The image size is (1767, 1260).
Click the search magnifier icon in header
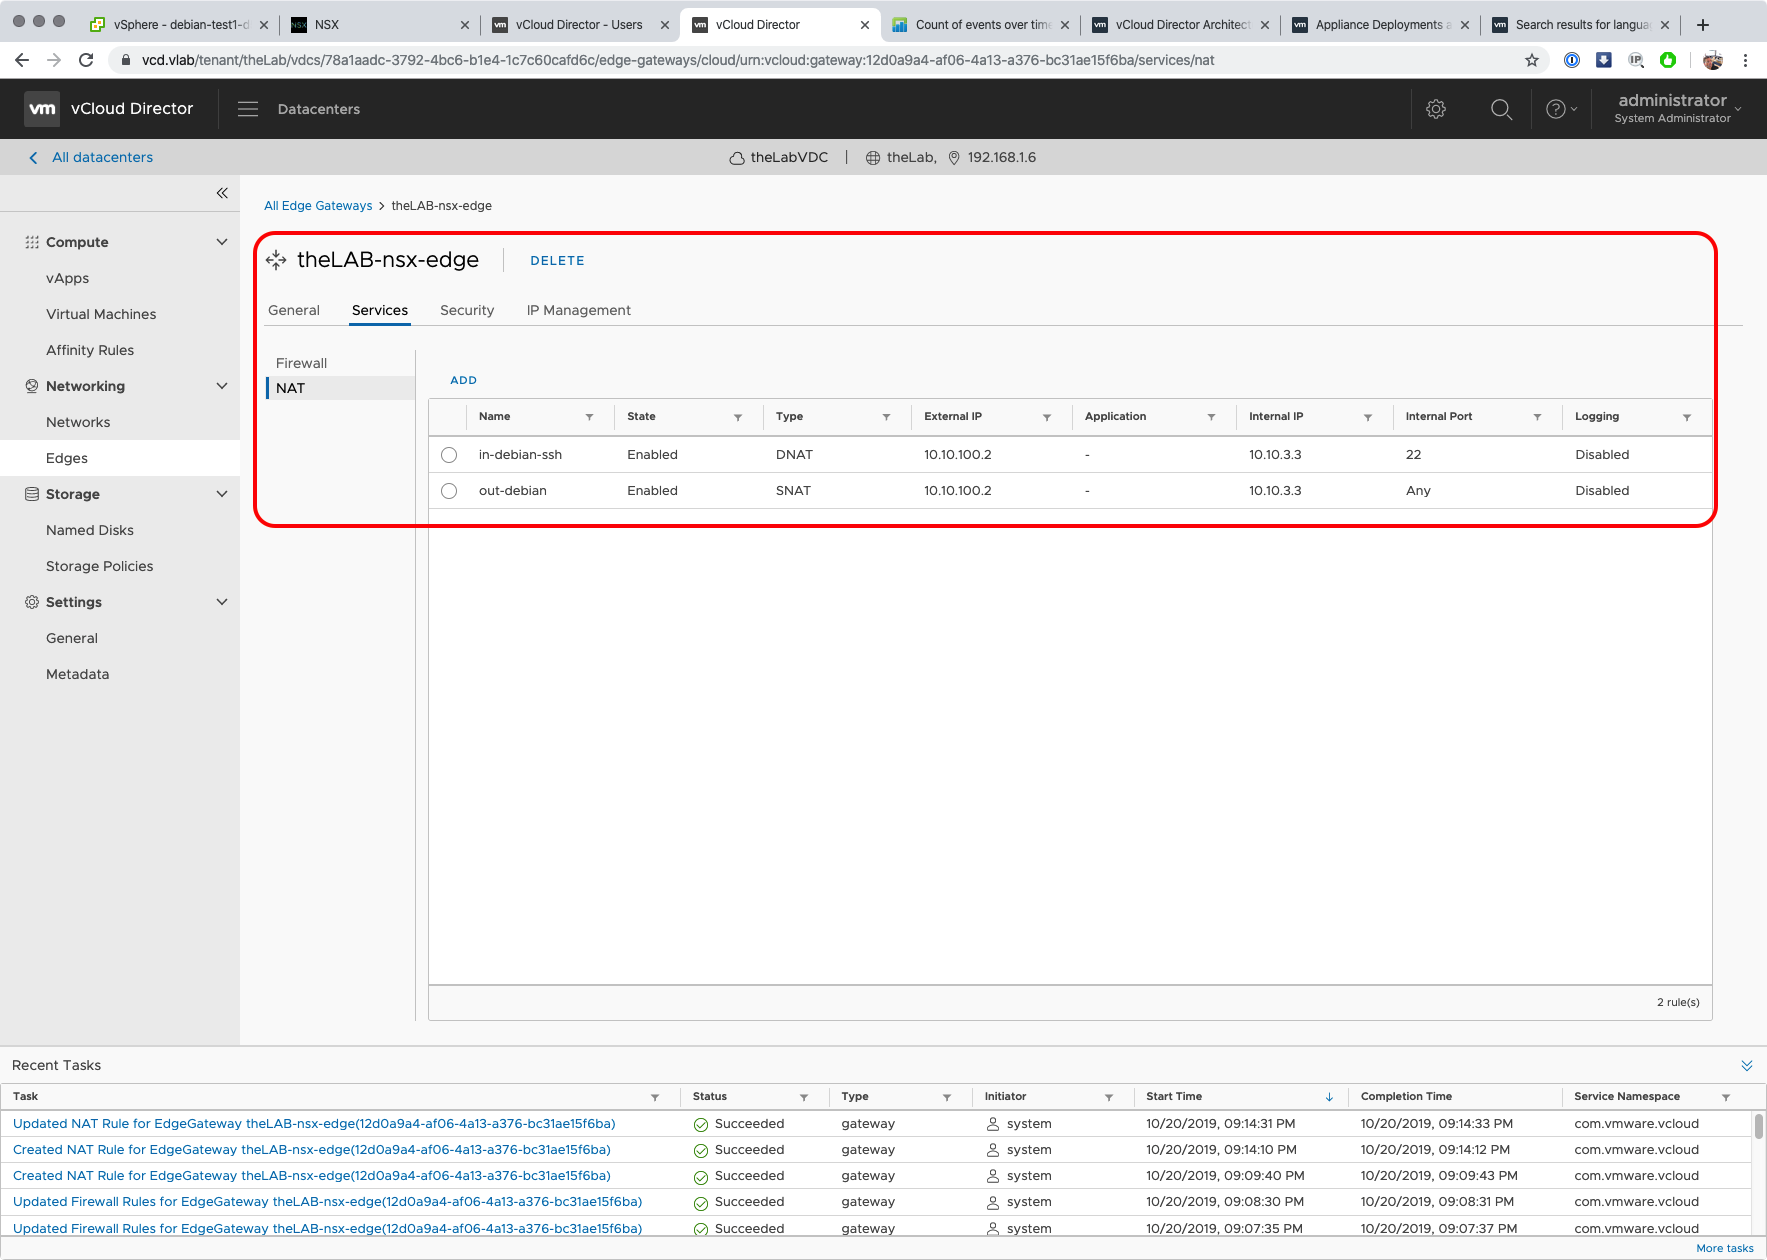tap(1501, 109)
